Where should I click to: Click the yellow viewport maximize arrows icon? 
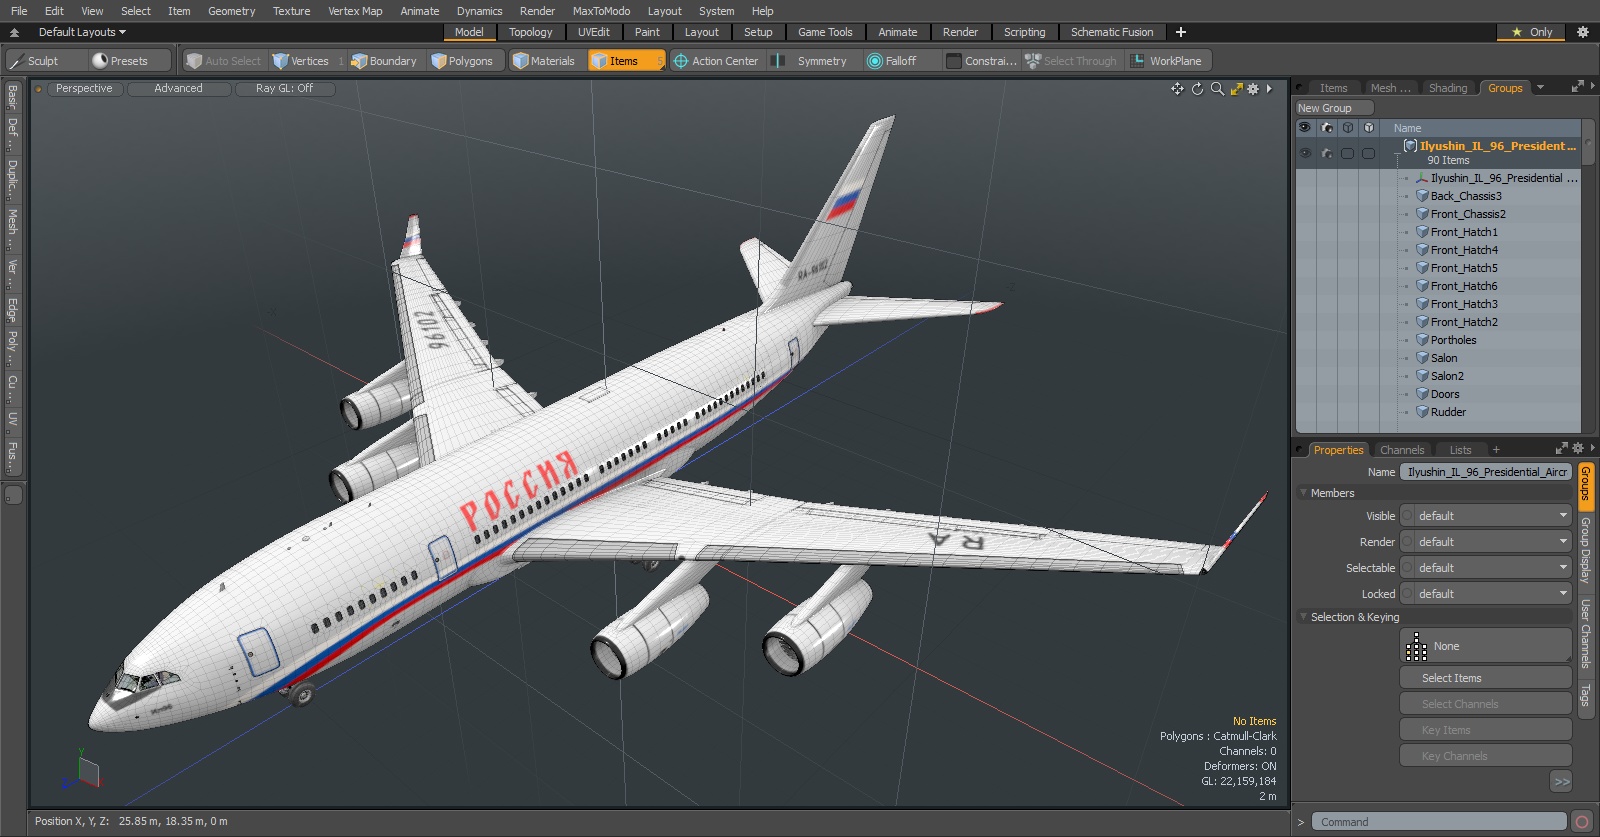(1237, 89)
